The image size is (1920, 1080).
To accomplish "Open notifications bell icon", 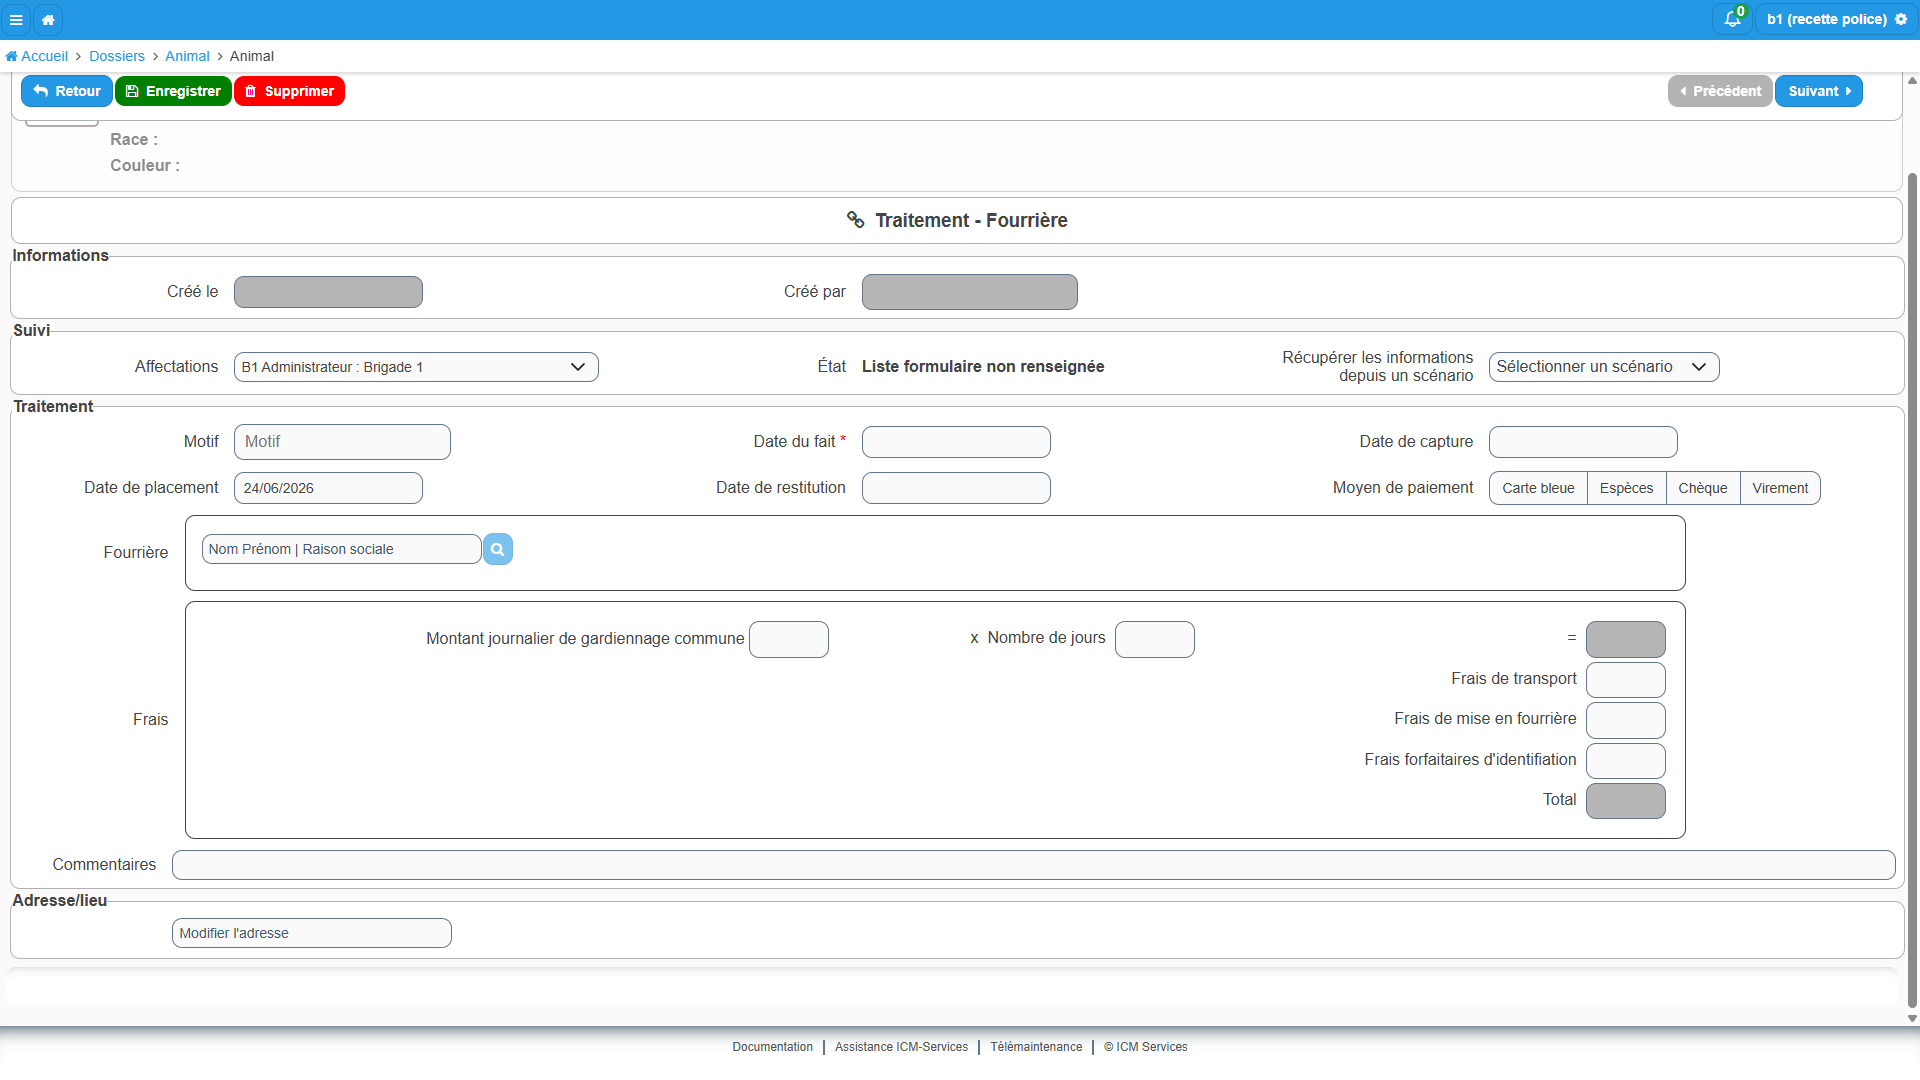I will coord(1732,19).
